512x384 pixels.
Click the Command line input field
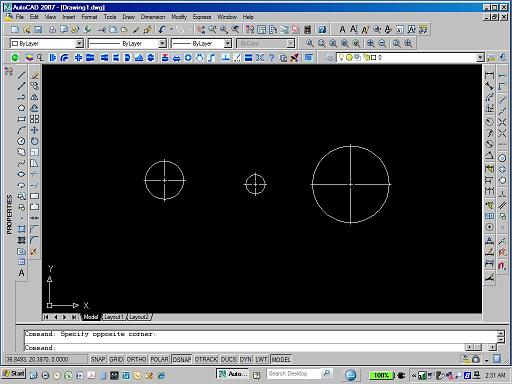pos(243,348)
